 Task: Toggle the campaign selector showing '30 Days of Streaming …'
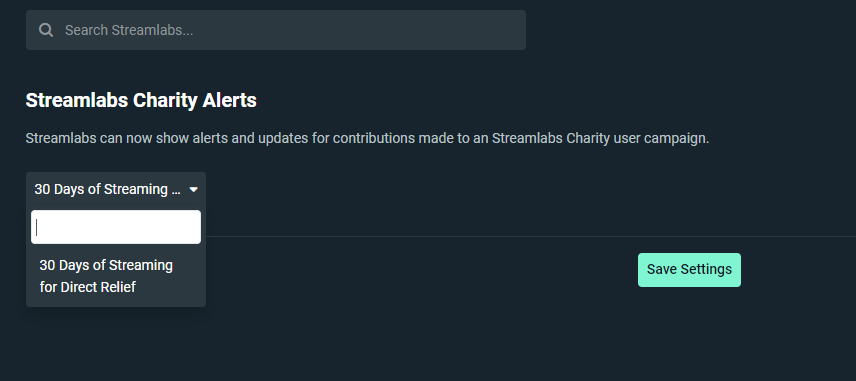[116, 189]
